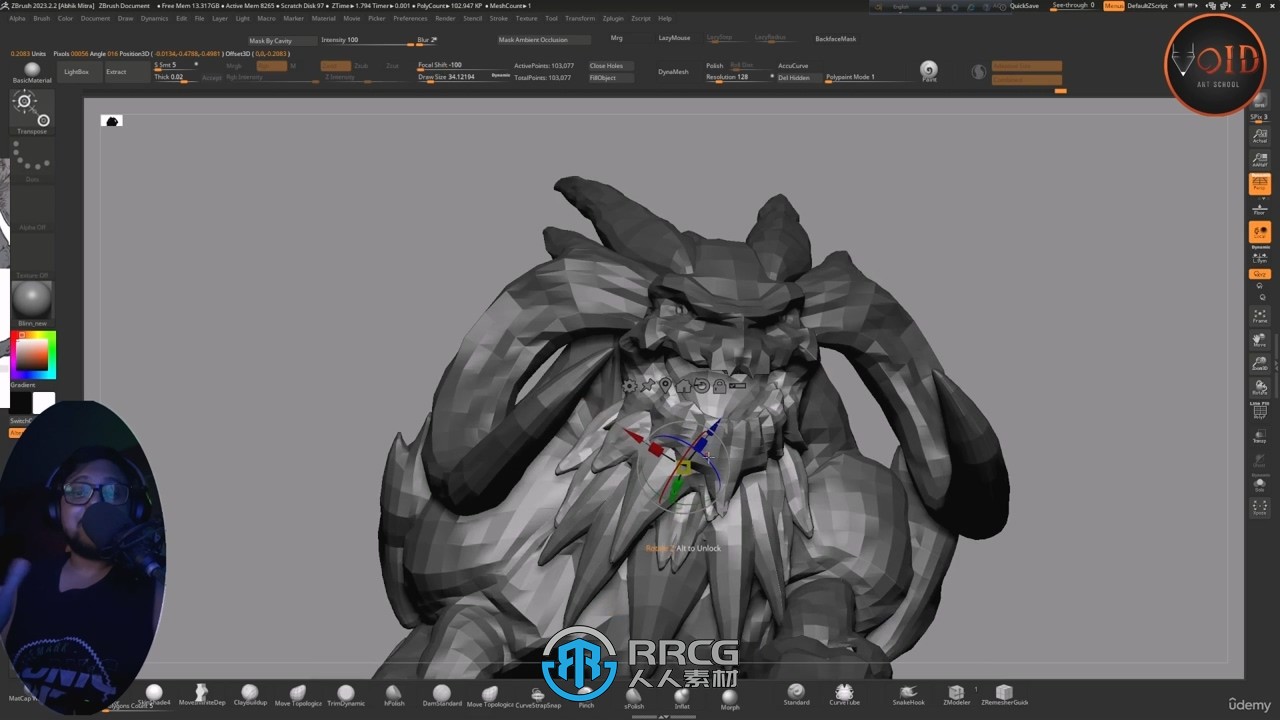1280x720 pixels.
Task: Open the Render menu
Action: (445, 18)
